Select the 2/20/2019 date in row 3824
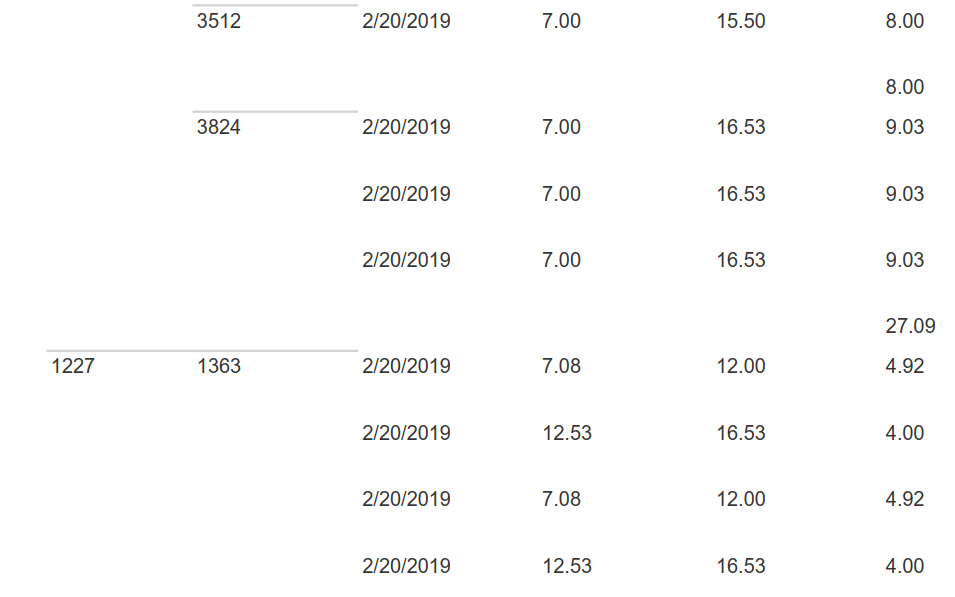This screenshot has width=955, height=597. [406, 127]
